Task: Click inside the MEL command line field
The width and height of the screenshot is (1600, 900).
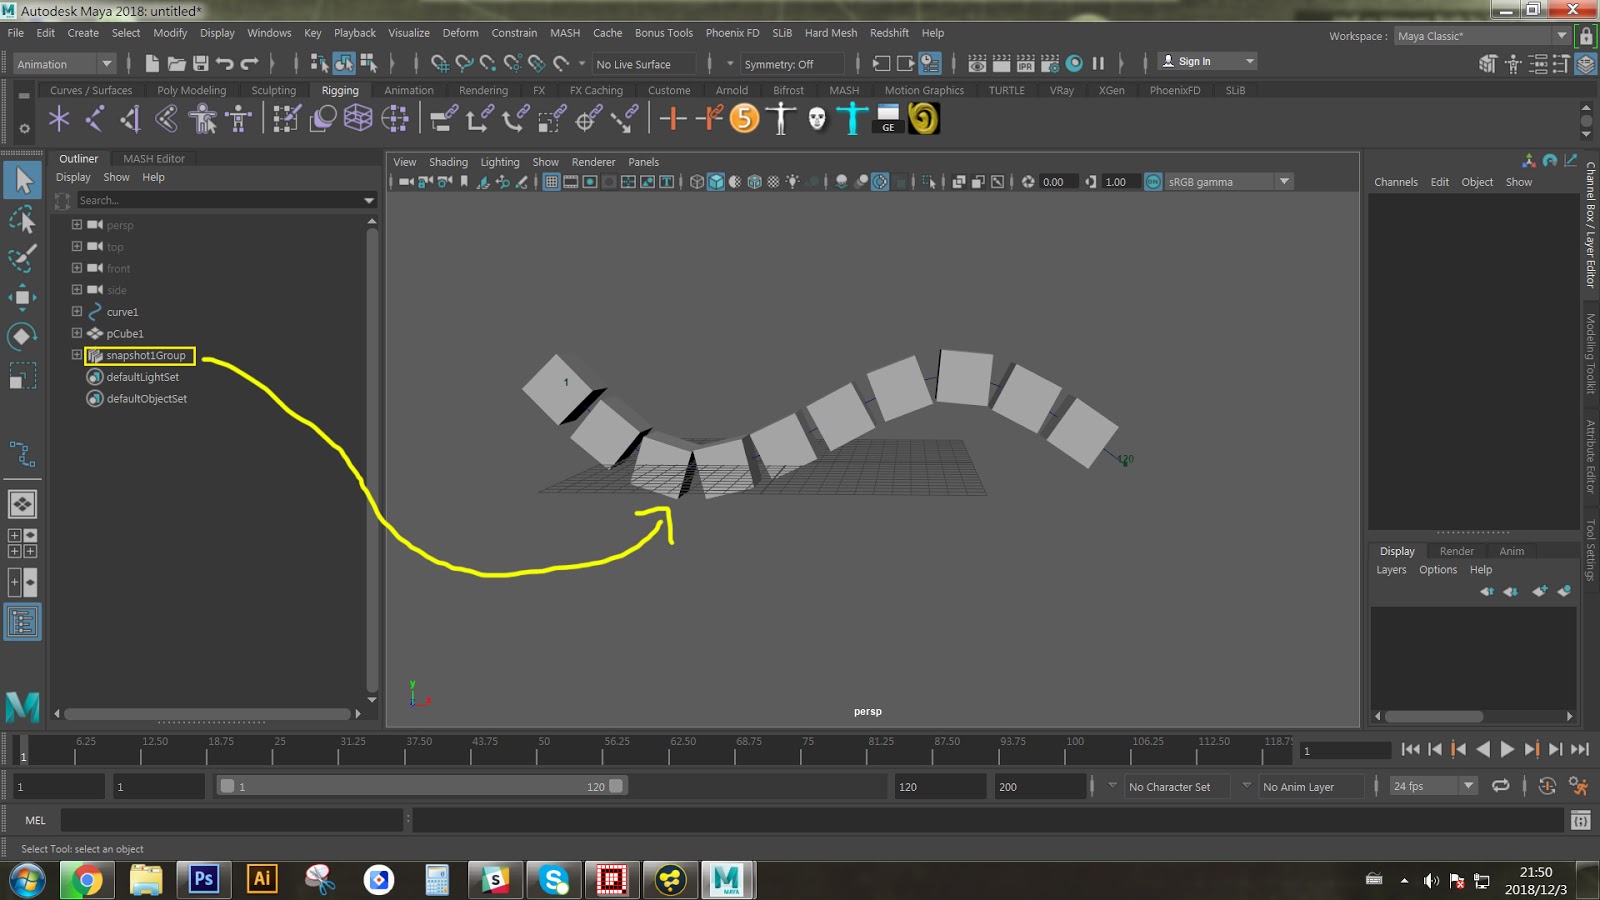Action: (230, 820)
